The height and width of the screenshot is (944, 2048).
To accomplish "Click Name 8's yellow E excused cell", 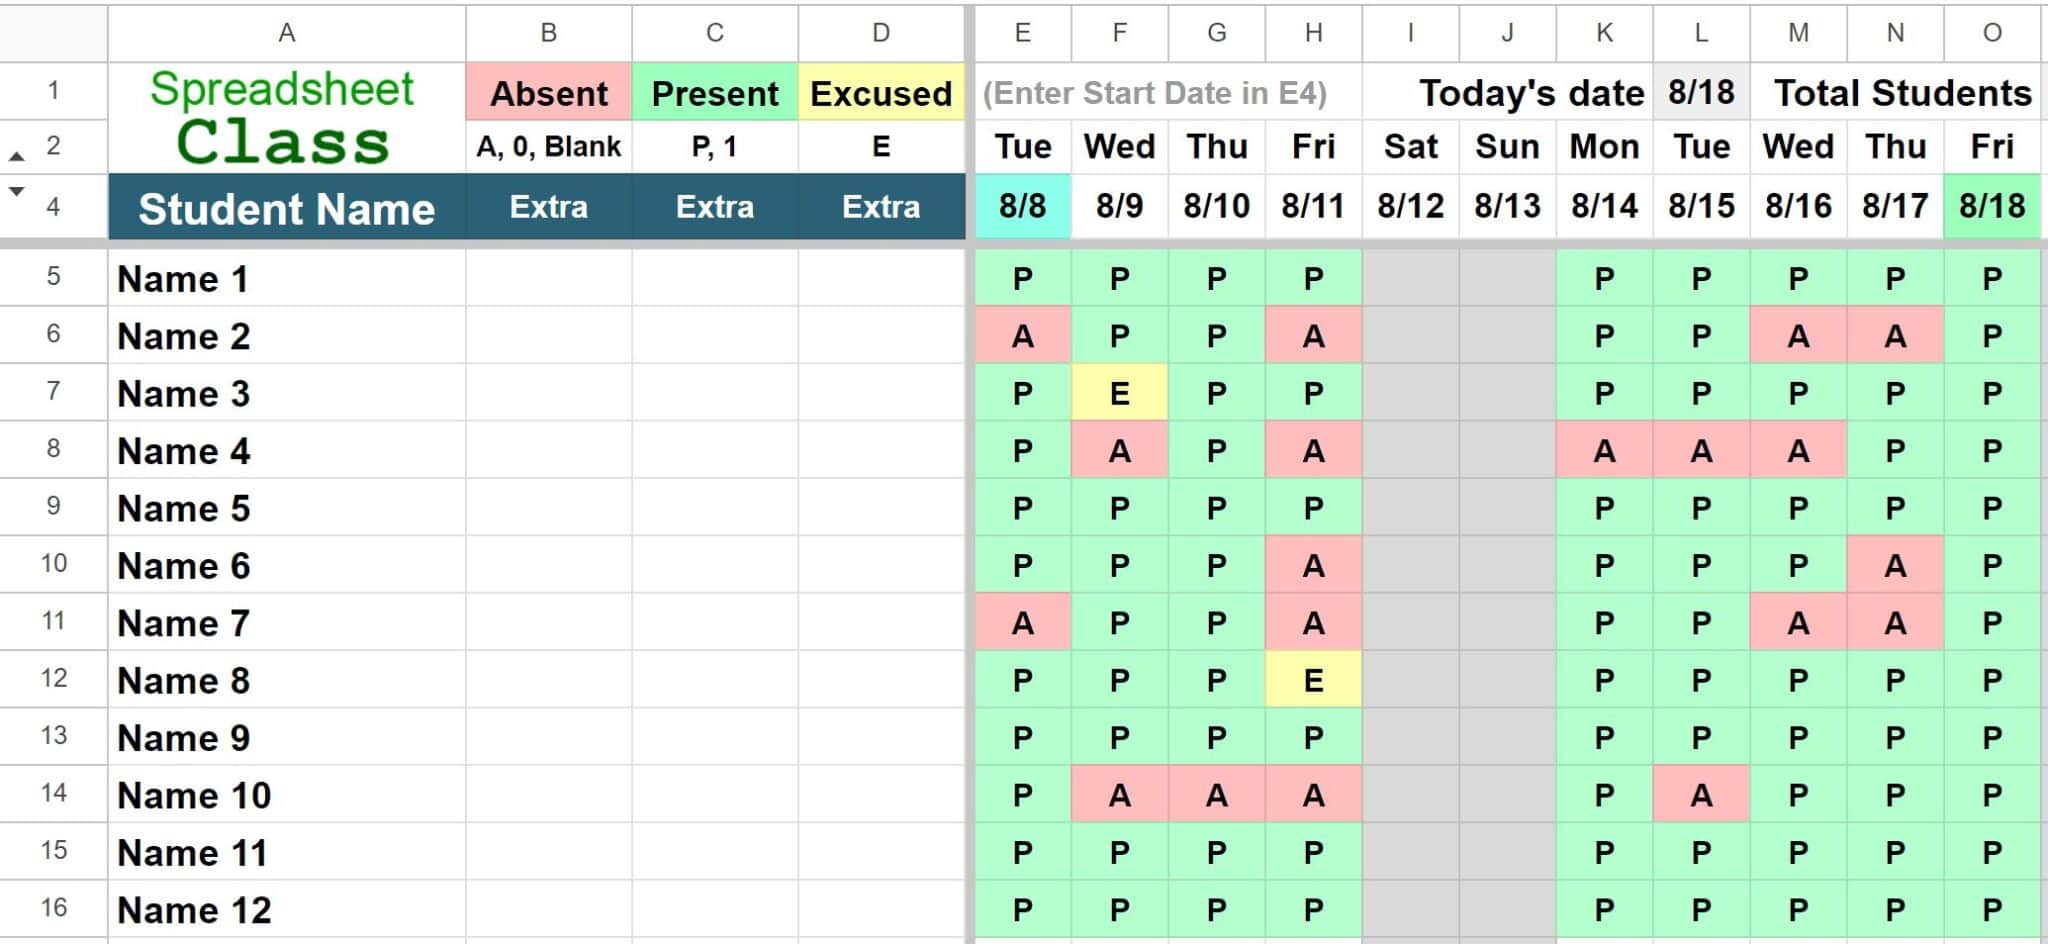I will click(x=1313, y=680).
